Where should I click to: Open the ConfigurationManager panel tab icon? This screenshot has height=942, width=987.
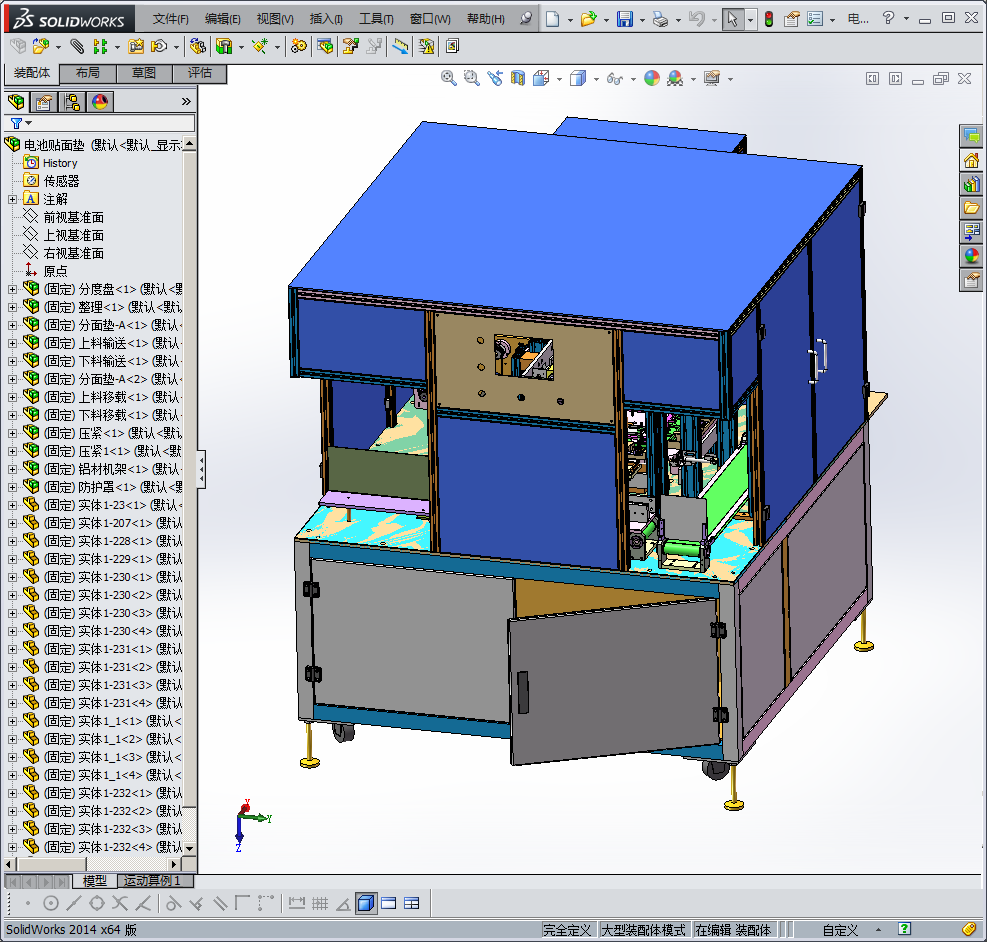point(72,102)
